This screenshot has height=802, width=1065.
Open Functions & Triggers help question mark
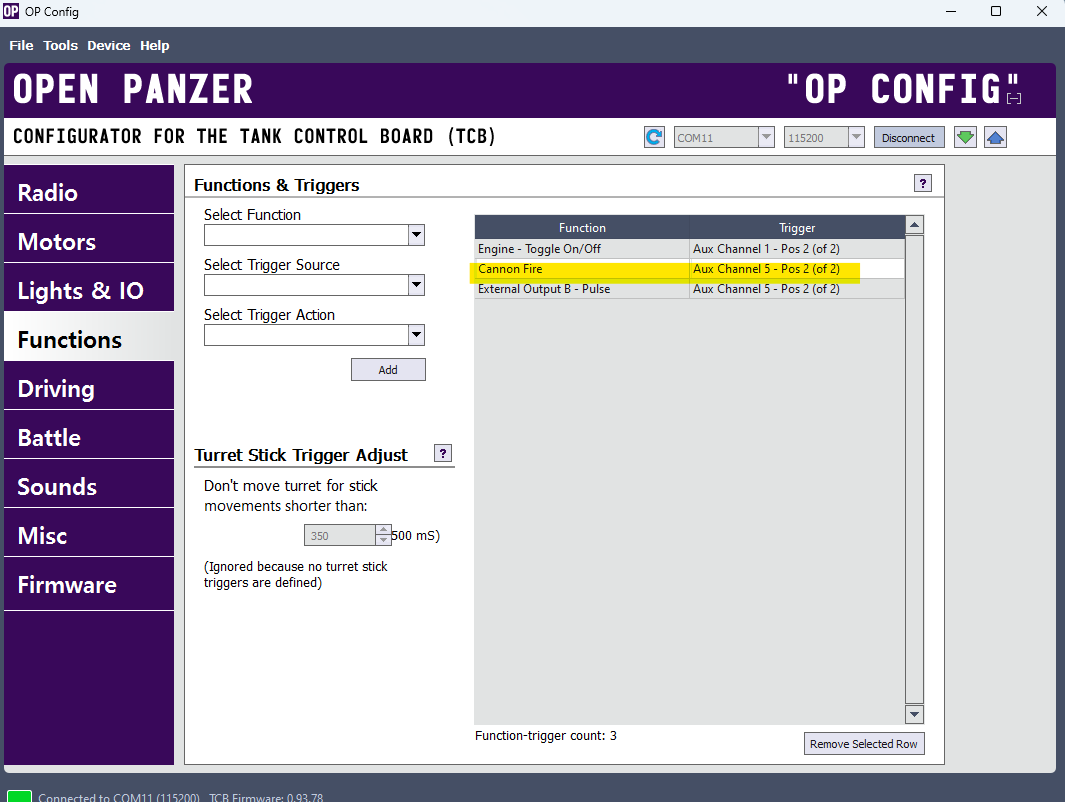click(922, 183)
